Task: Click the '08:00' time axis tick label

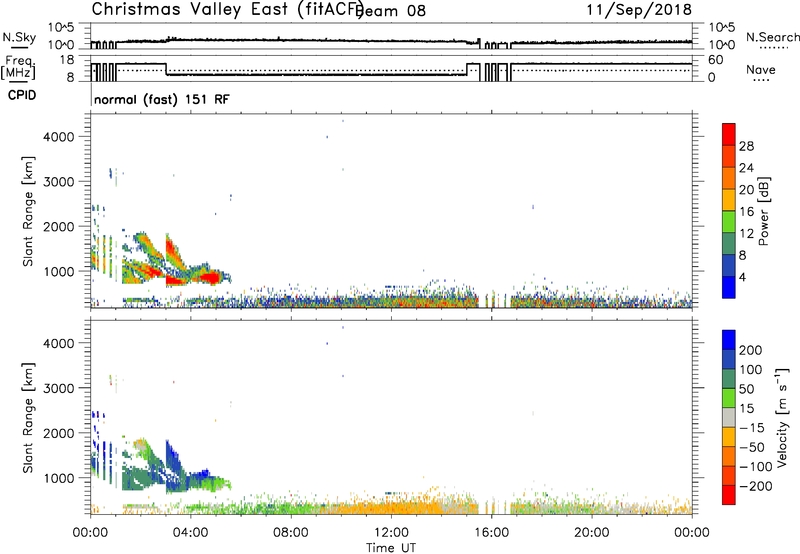Action: pyautogui.click(x=291, y=533)
